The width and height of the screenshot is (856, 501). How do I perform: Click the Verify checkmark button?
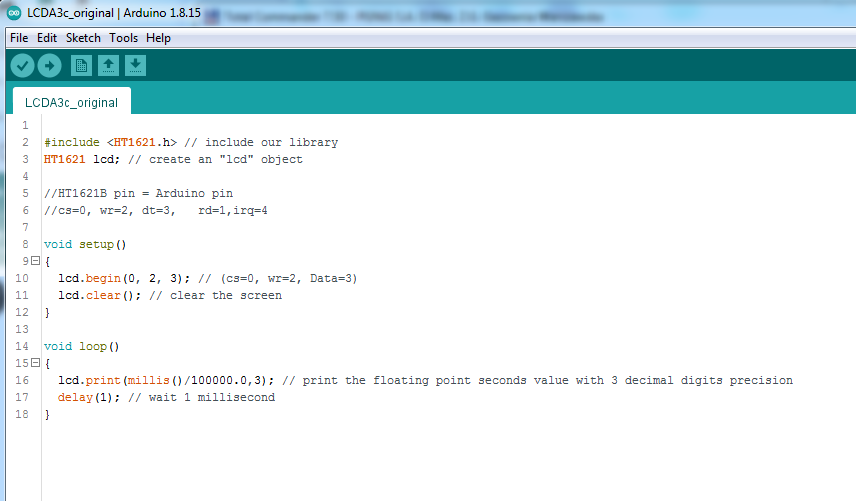pos(22,66)
